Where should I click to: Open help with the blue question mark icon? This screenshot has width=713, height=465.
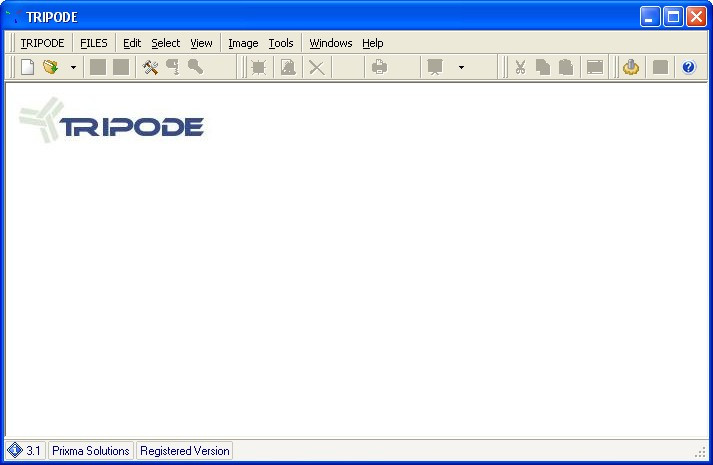coord(689,67)
